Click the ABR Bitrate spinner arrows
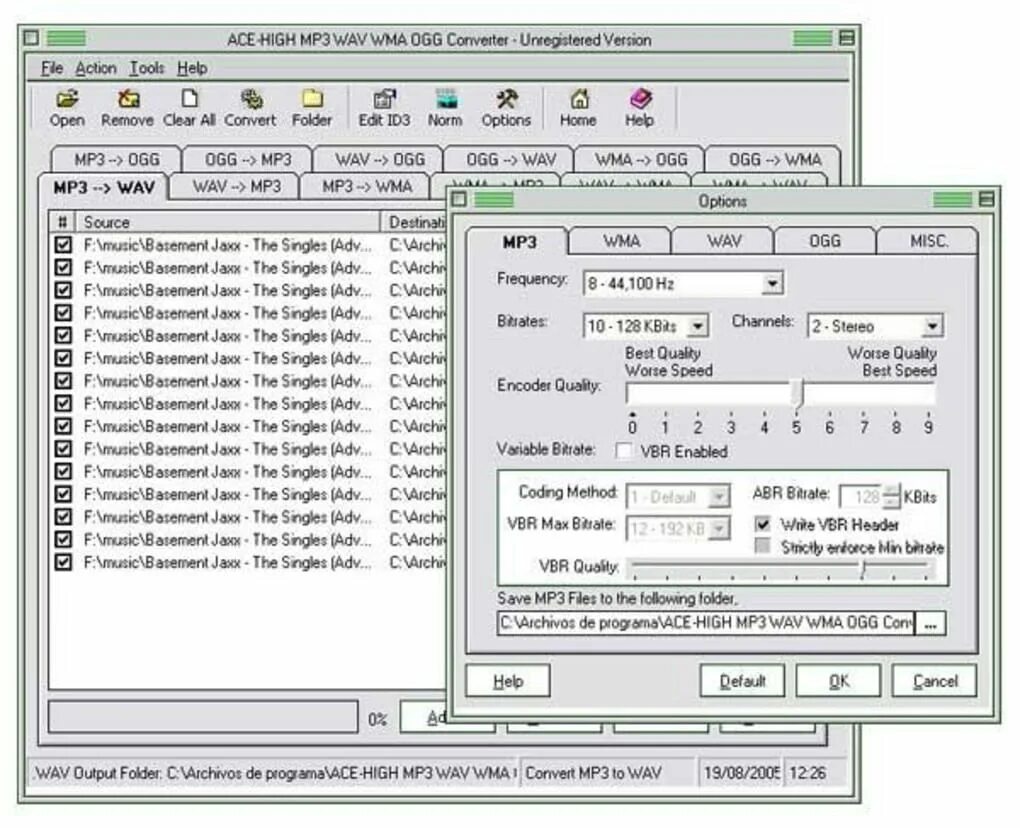1020x828 pixels. 892,496
